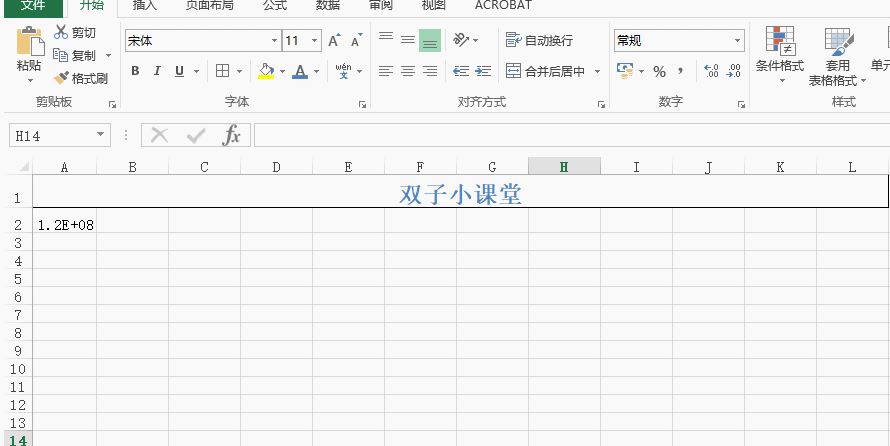Open Conditional Formatting (条件格式)
Screen dimensions: 890x446
coord(779,52)
